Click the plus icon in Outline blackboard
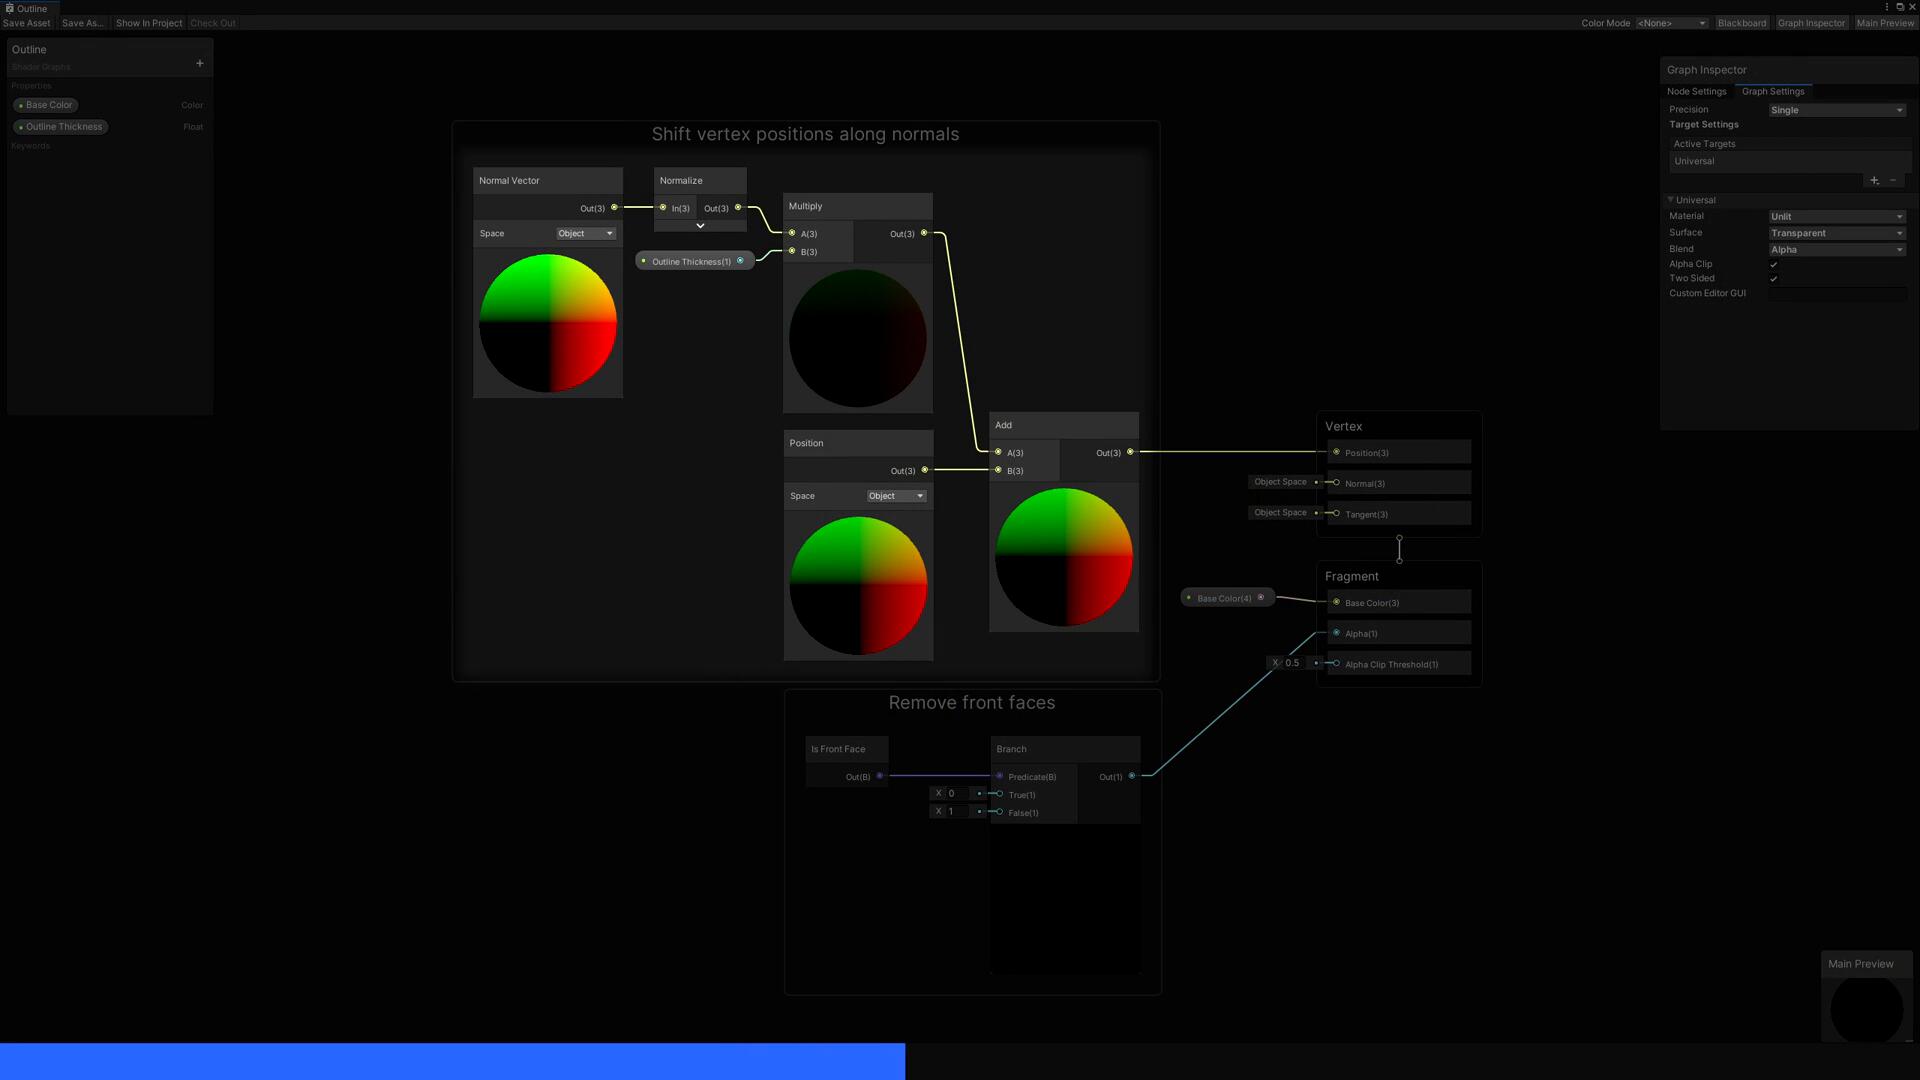Screen dimensions: 1920x1080 [200, 64]
